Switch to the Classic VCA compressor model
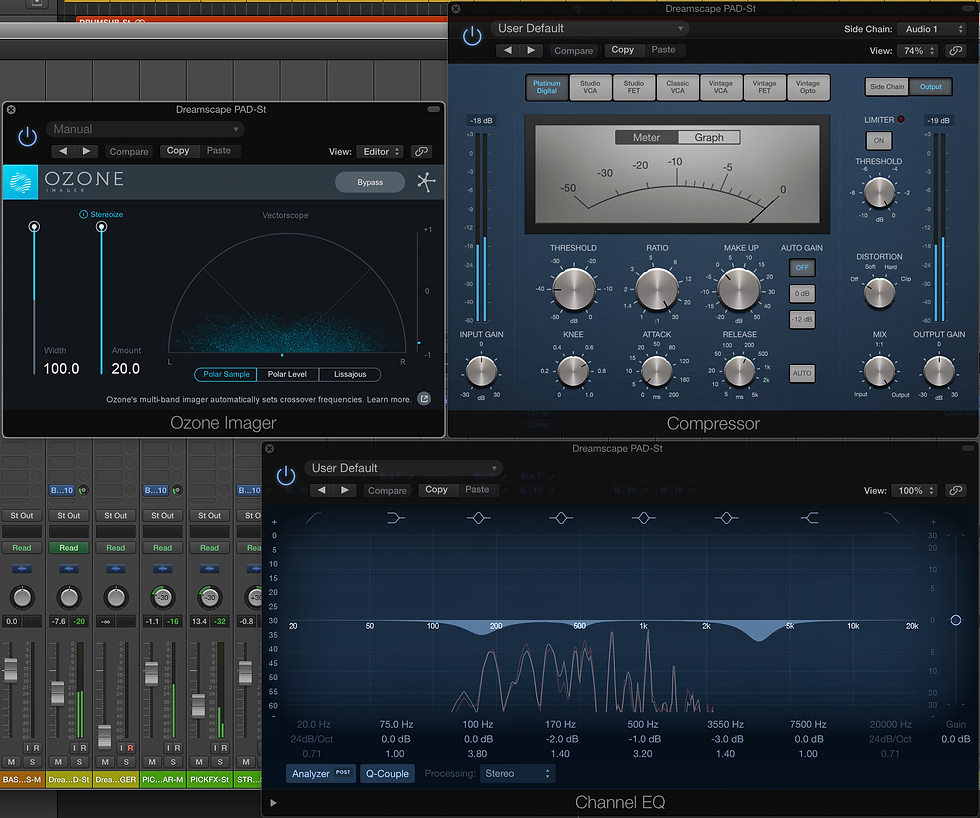 678,87
